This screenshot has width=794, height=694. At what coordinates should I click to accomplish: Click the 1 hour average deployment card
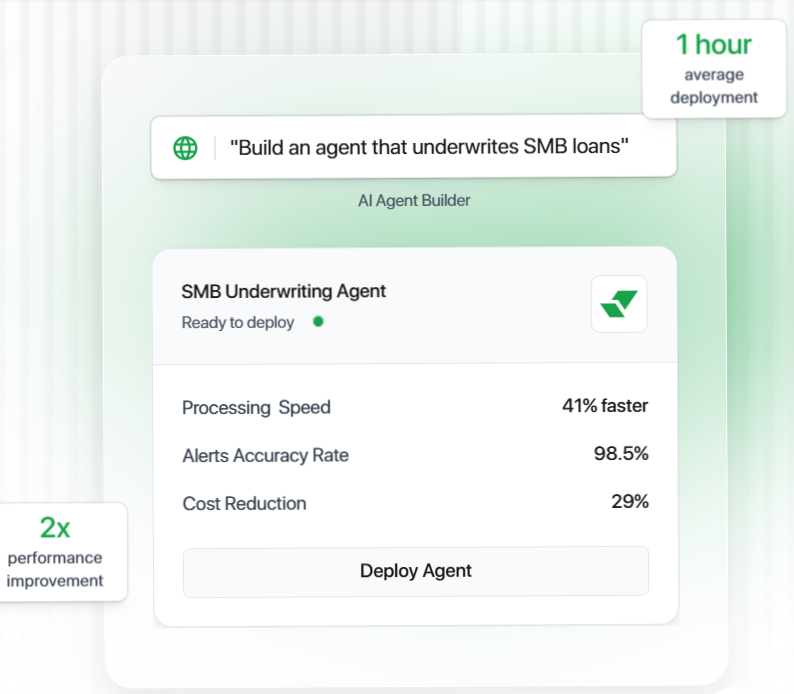click(x=714, y=69)
